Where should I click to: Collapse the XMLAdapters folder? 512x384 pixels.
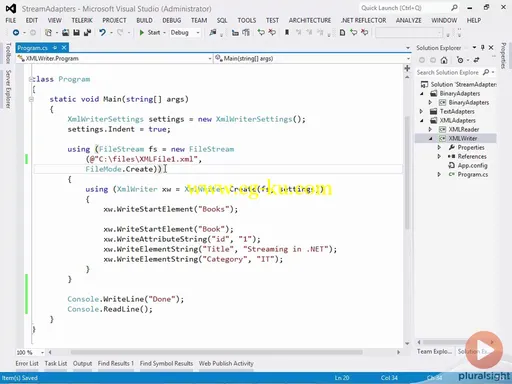pyautogui.click(x=422, y=121)
